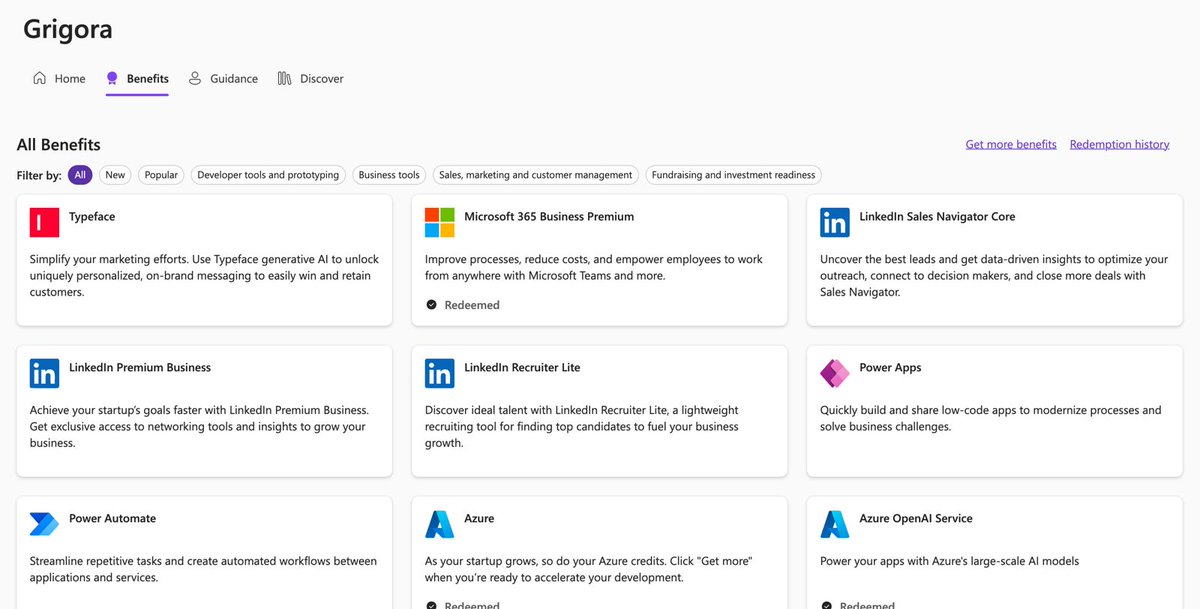Open the Get more benefits link
The width and height of the screenshot is (1200, 609).
(1011, 144)
